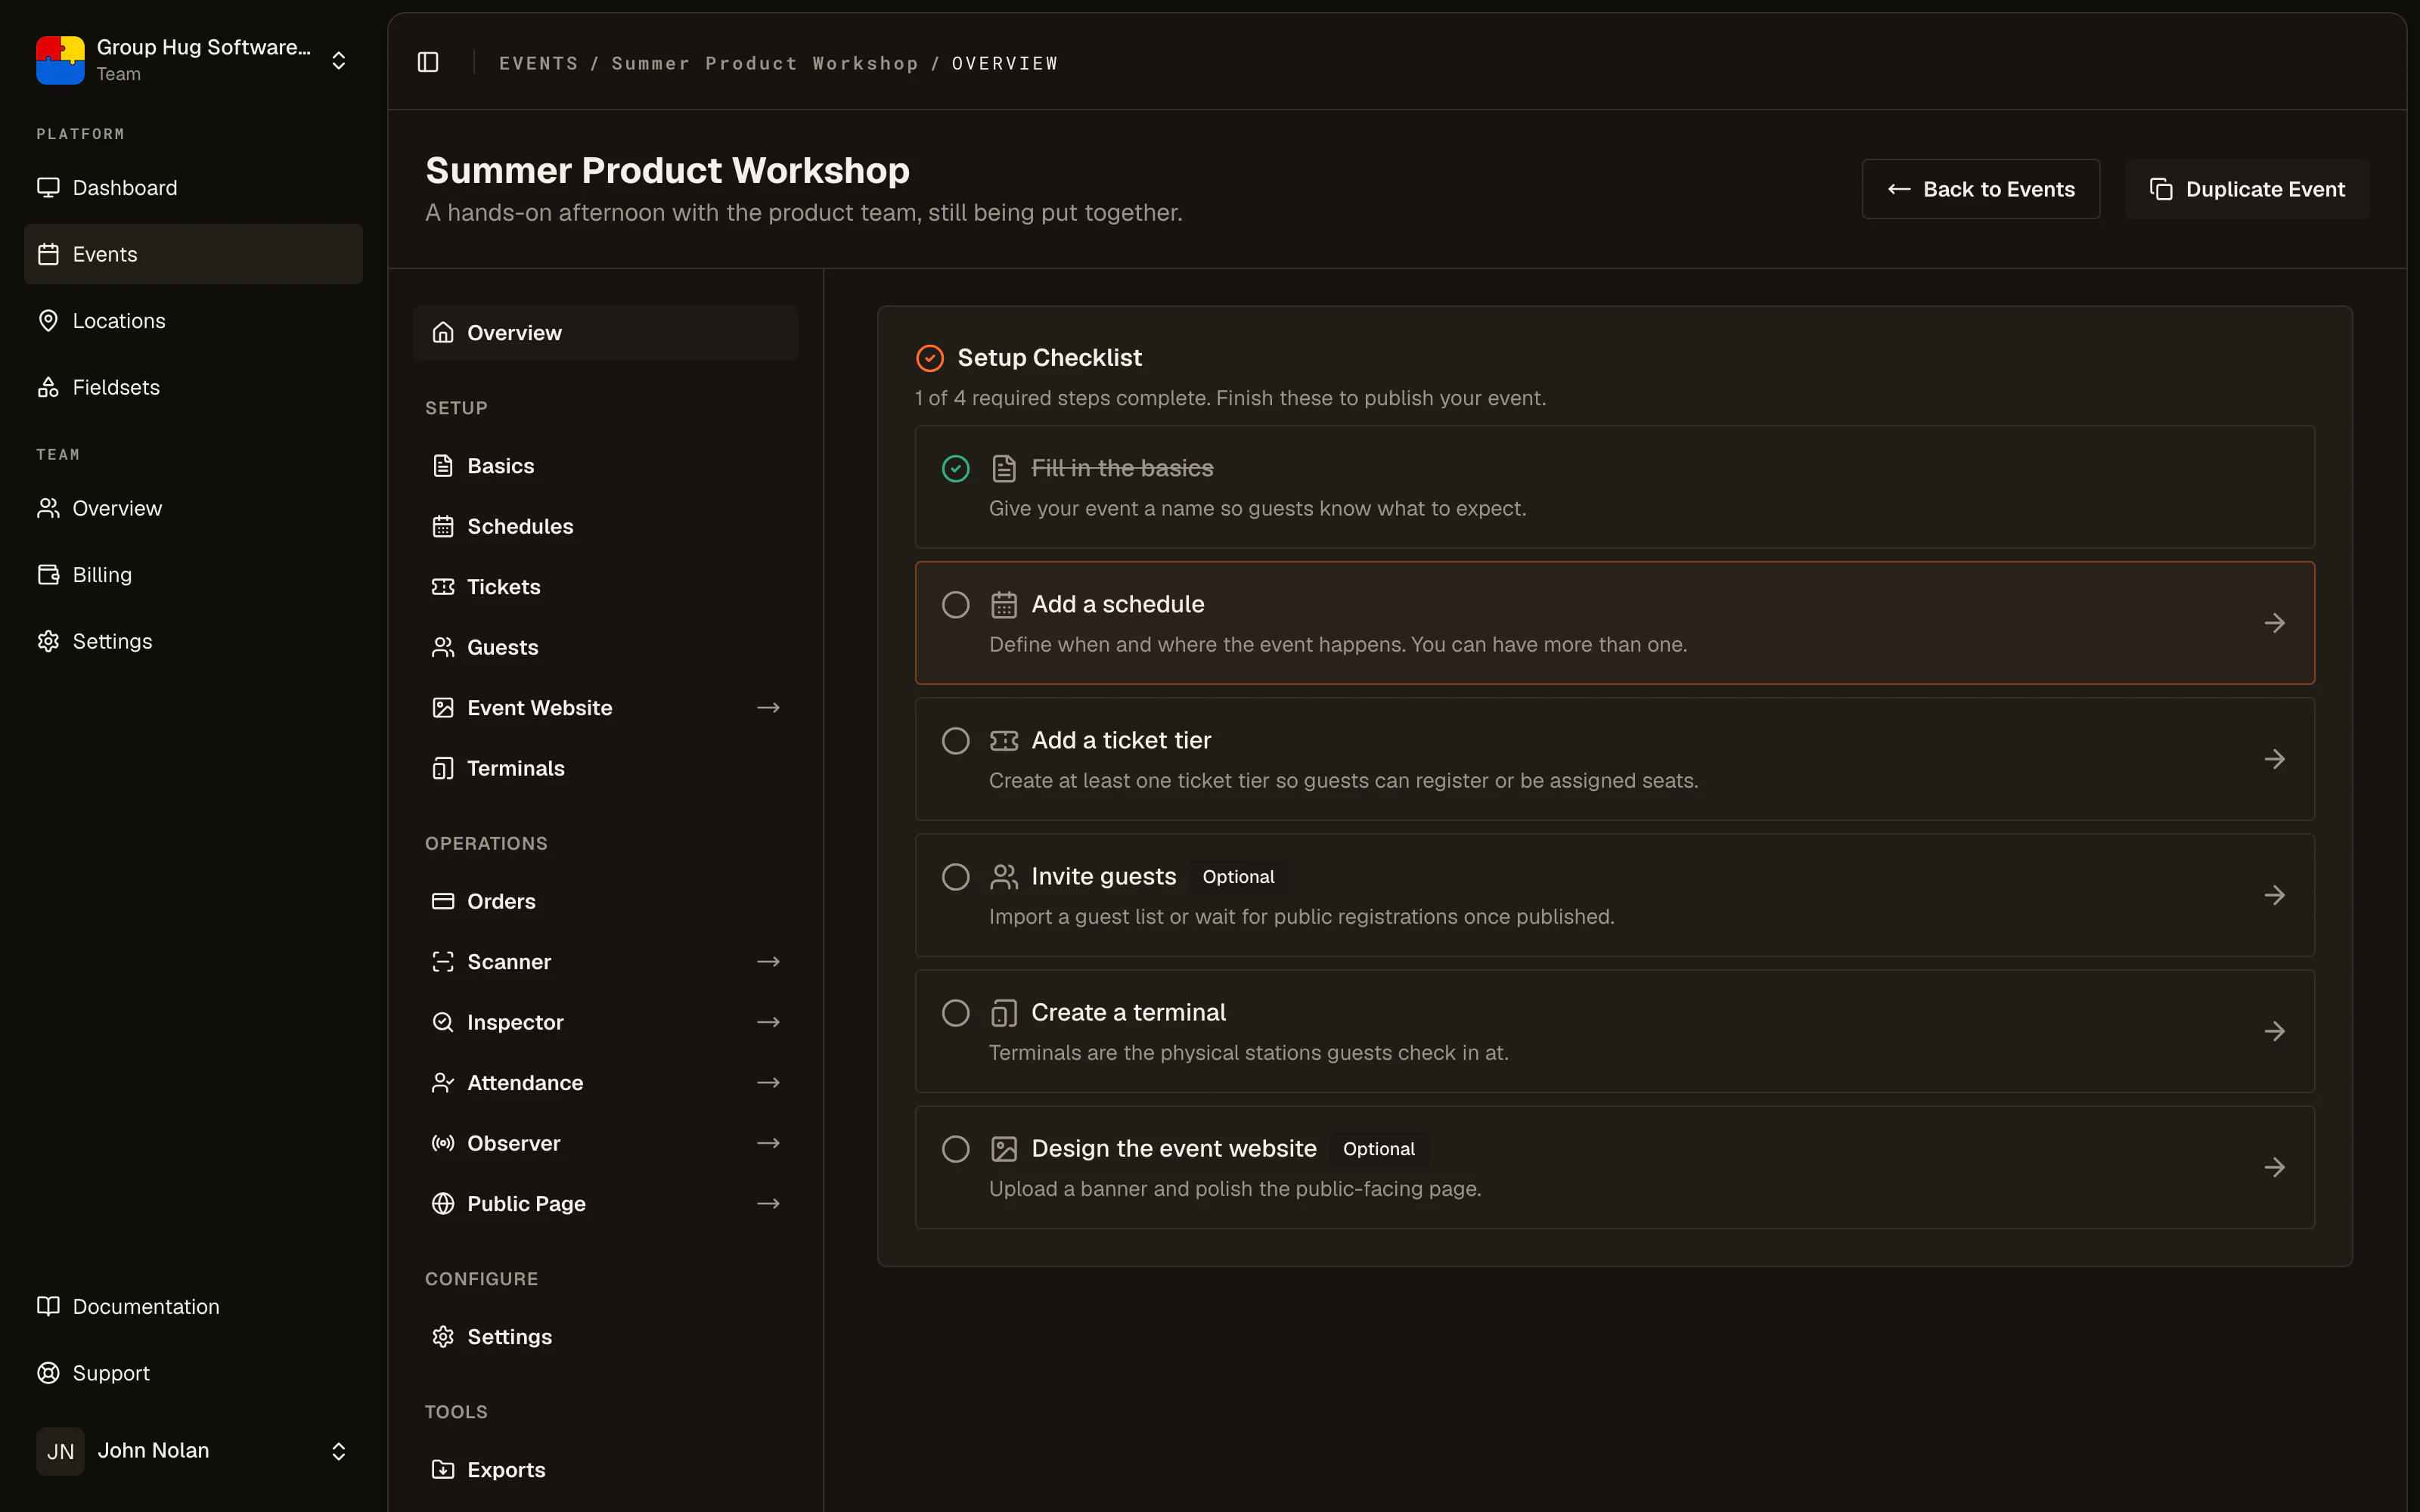The image size is (2420, 1512).
Task: Click the Group Hug Software logo
Action: [x=60, y=60]
